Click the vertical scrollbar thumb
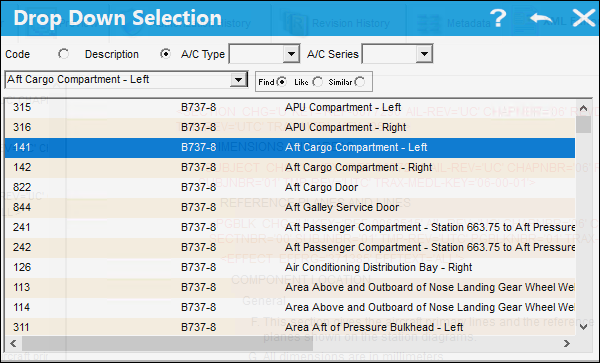The image size is (600, 363). (x=584, y=124)
